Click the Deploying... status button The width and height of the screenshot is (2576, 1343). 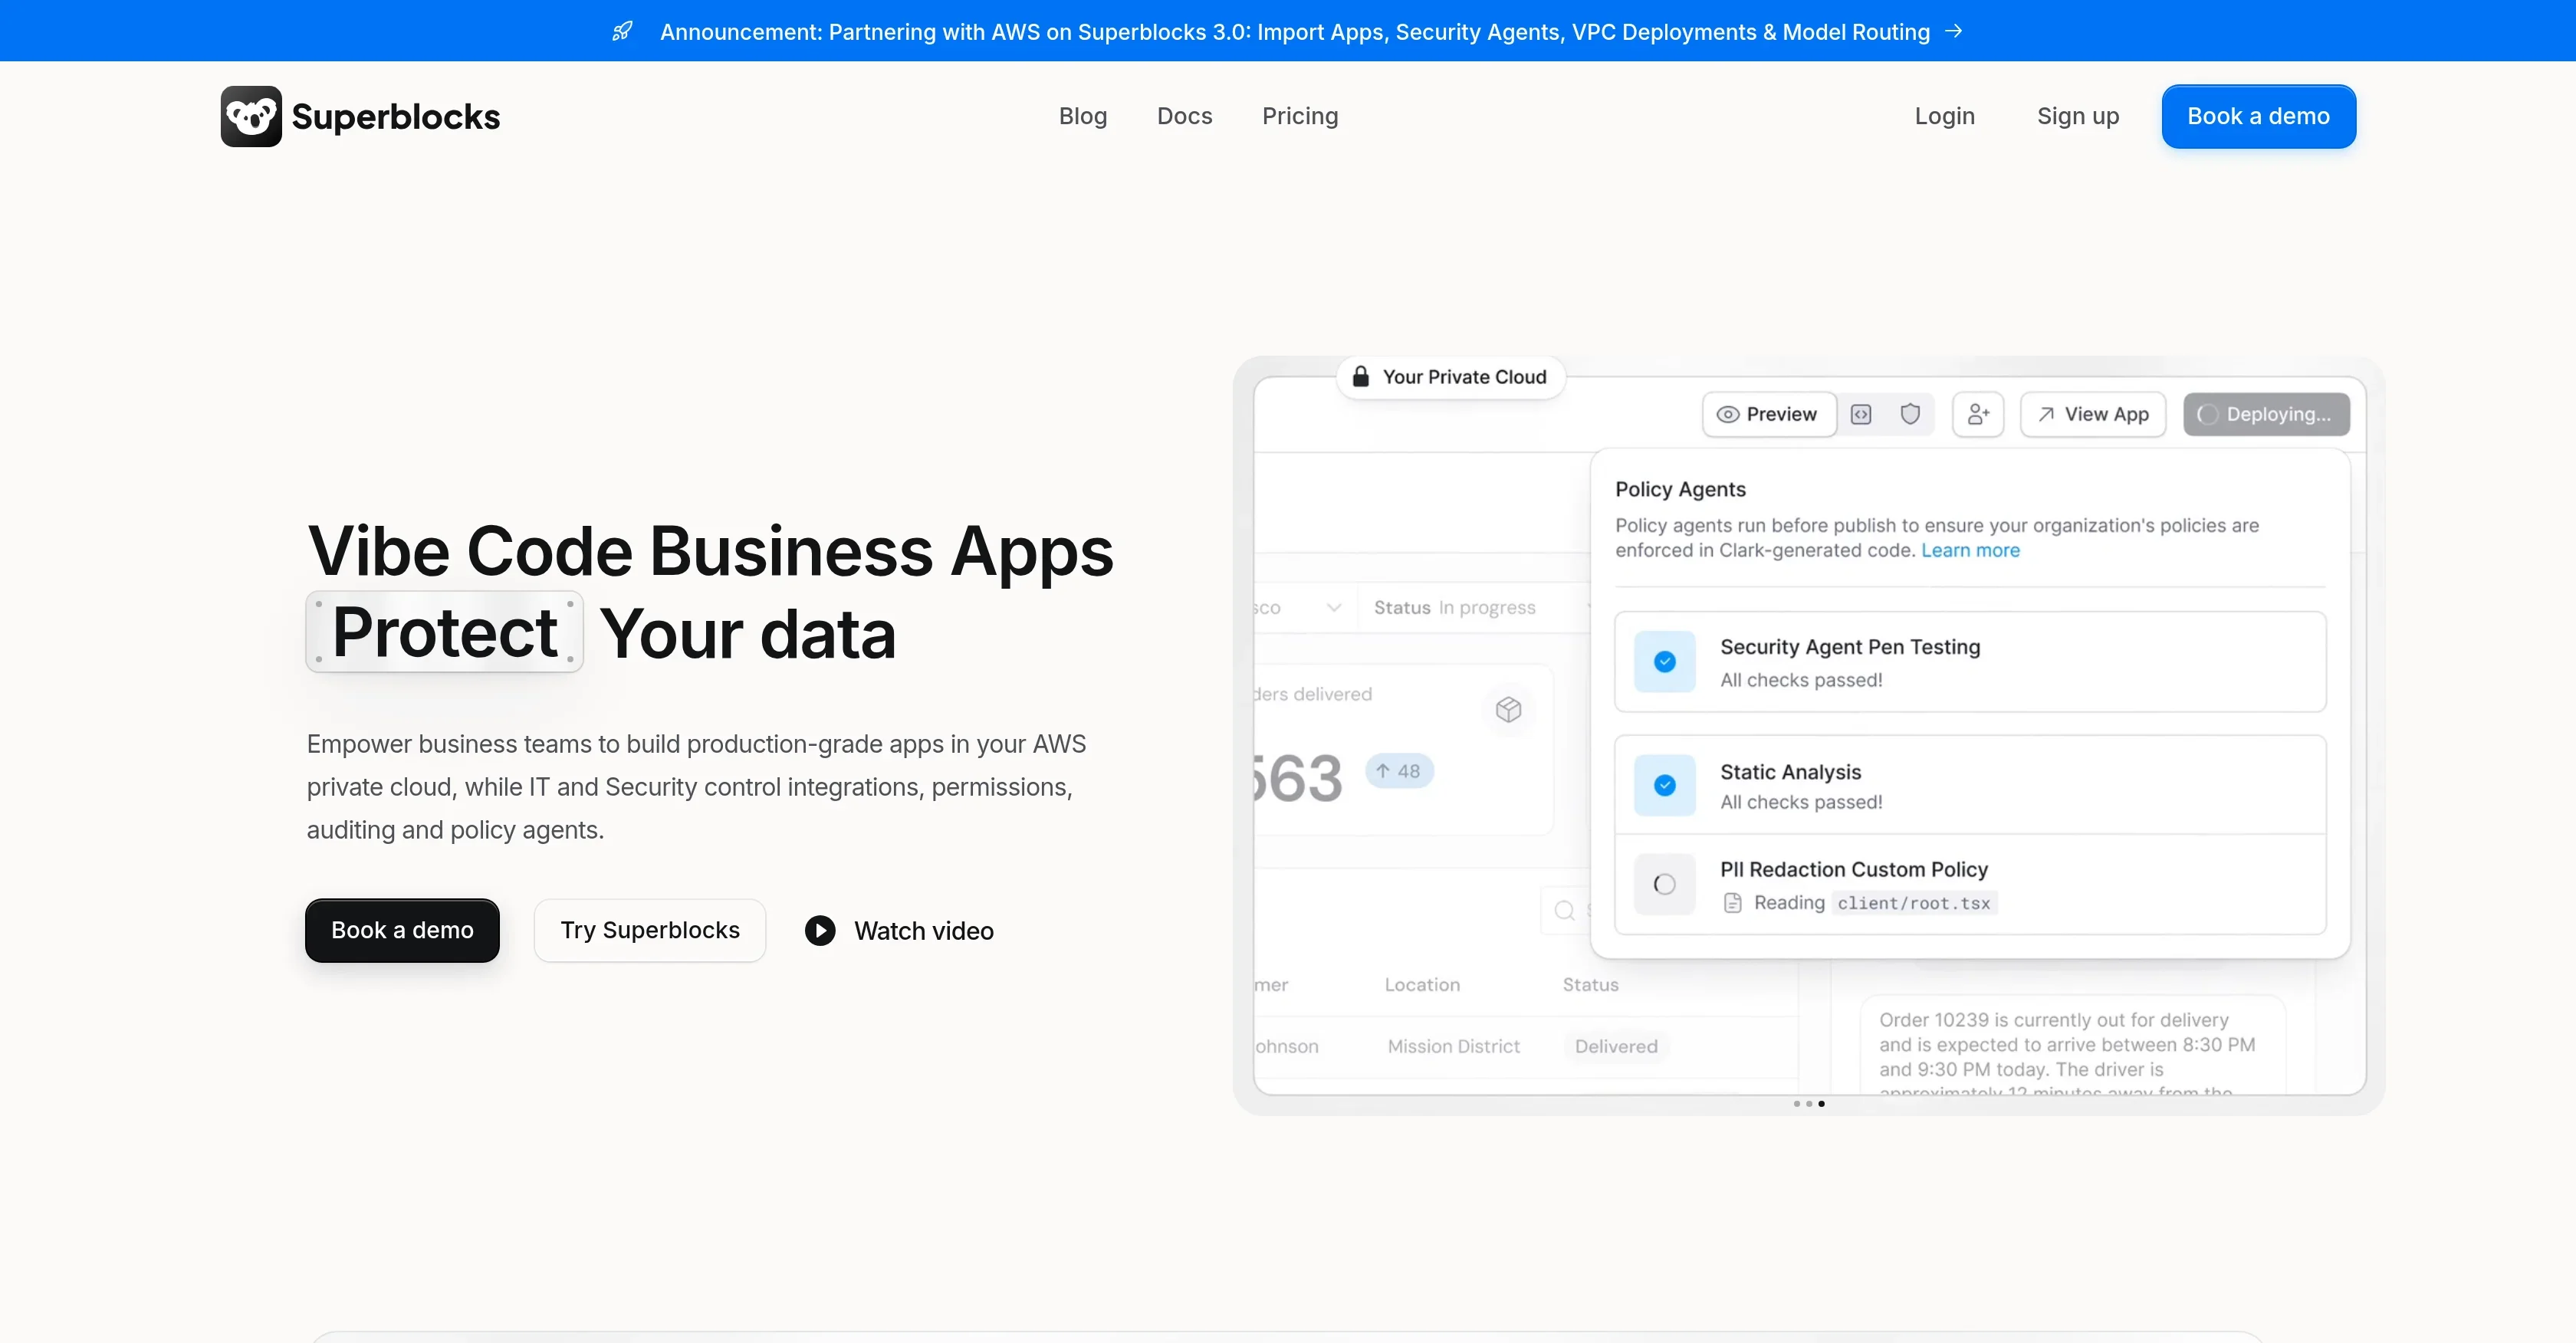[x=2266, y=414]
